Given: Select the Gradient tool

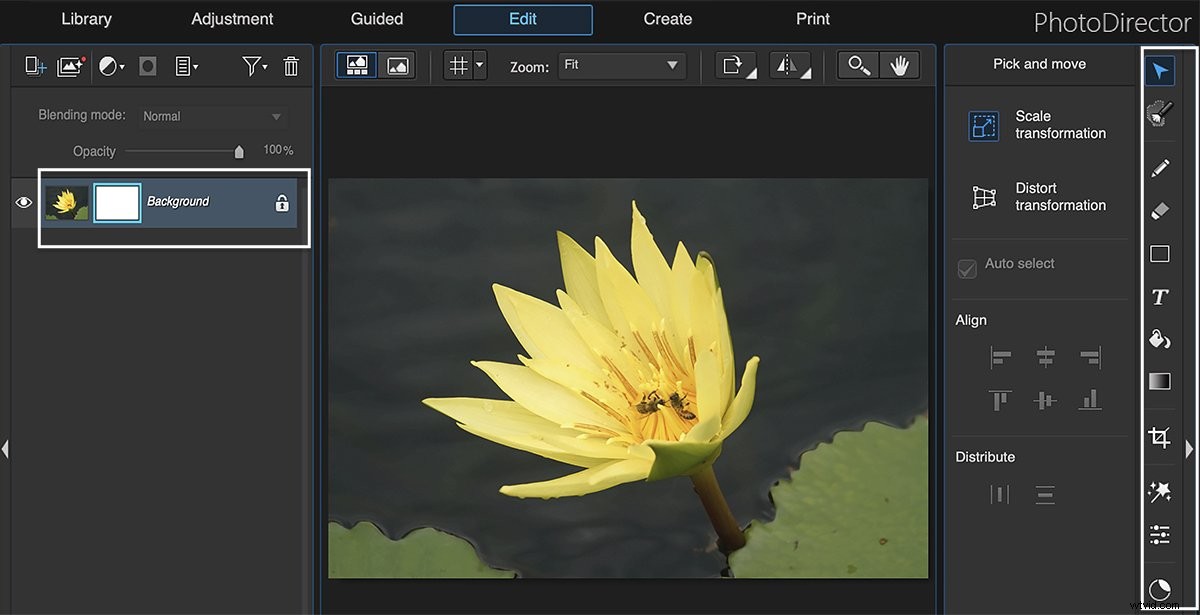Looking at the screenshot, I should 1159,380.
